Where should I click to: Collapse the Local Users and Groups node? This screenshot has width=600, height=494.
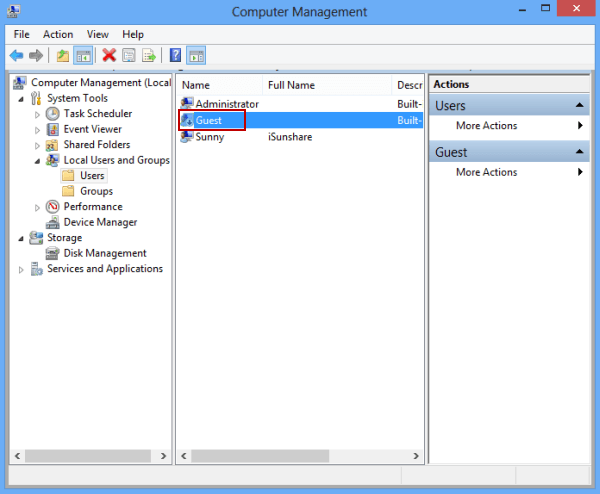click(x=38, y=160)
